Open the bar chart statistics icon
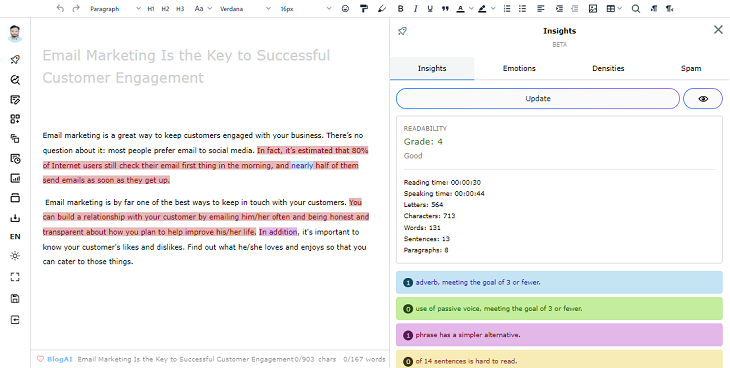This screenshot has height=368, width=730. click(x=15, y=178)
